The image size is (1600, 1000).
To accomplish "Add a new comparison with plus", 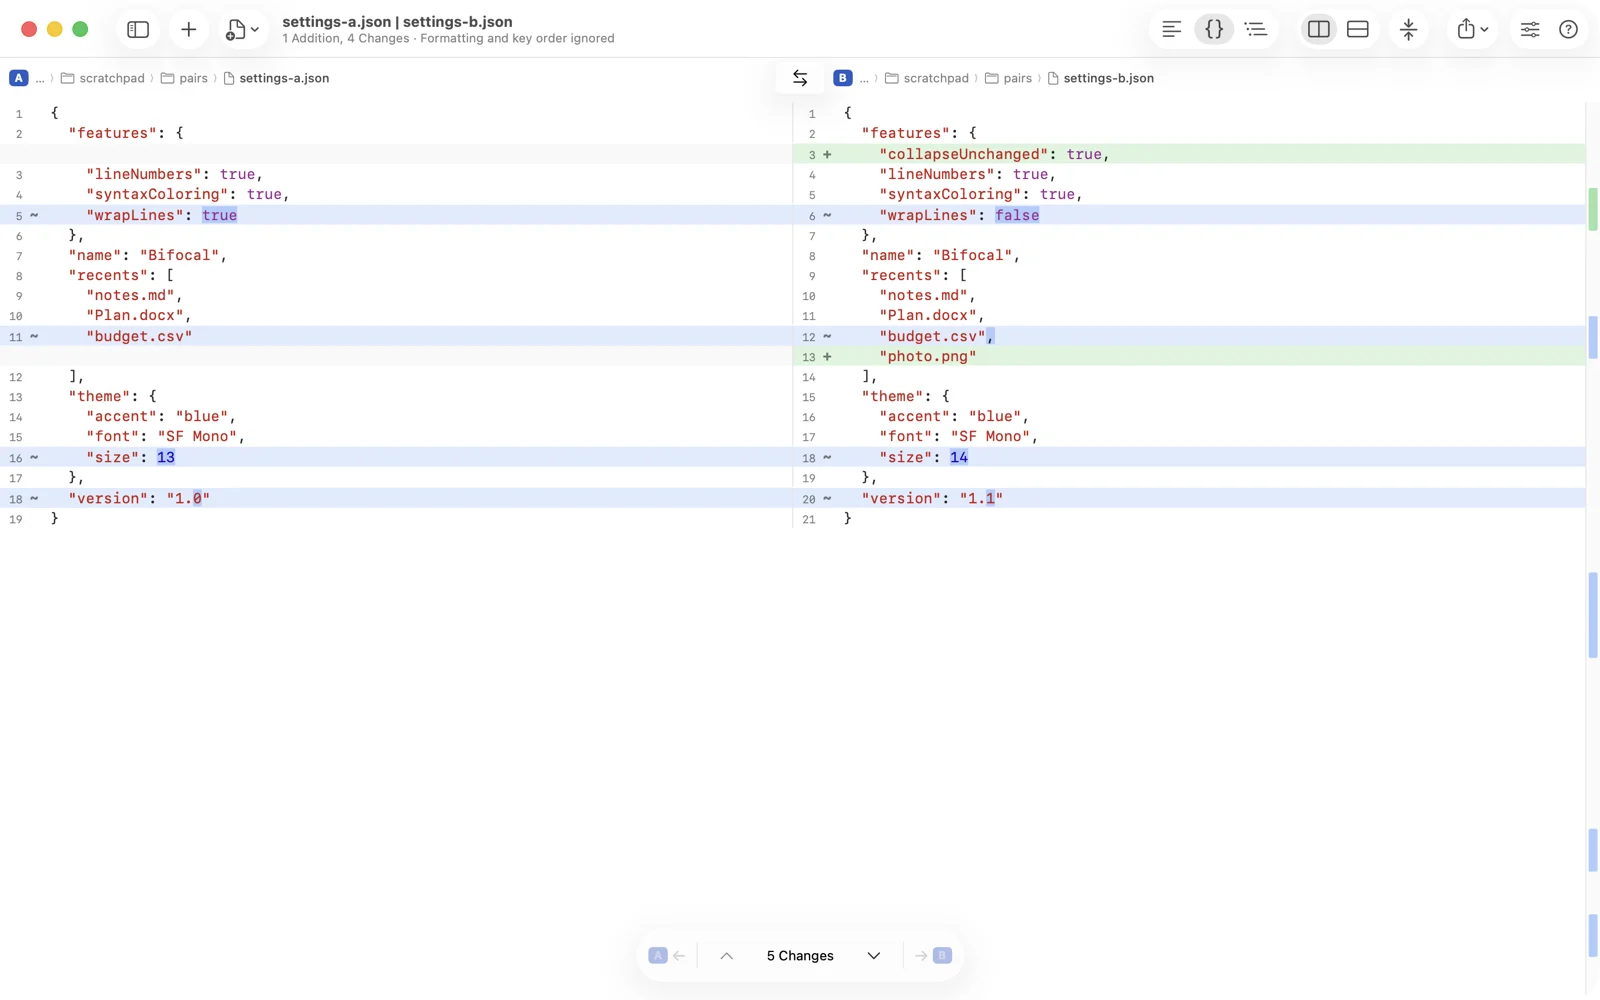I will [x=188, y=29].
